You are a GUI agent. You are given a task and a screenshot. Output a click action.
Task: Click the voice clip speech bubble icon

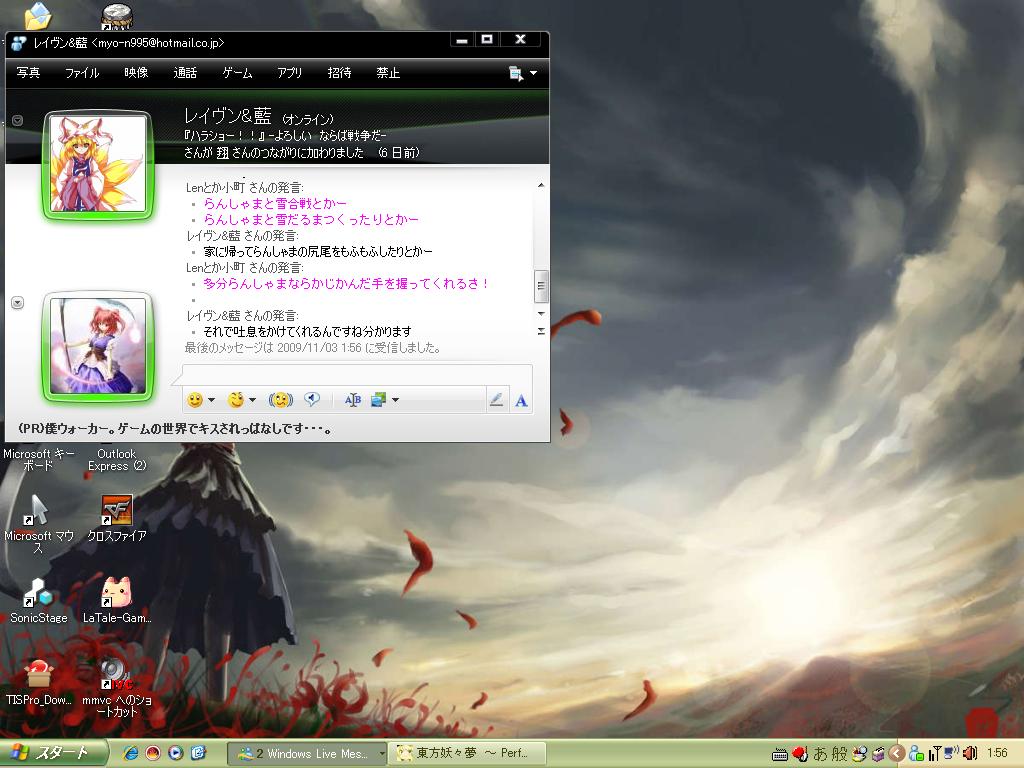(x=312, y=399)
